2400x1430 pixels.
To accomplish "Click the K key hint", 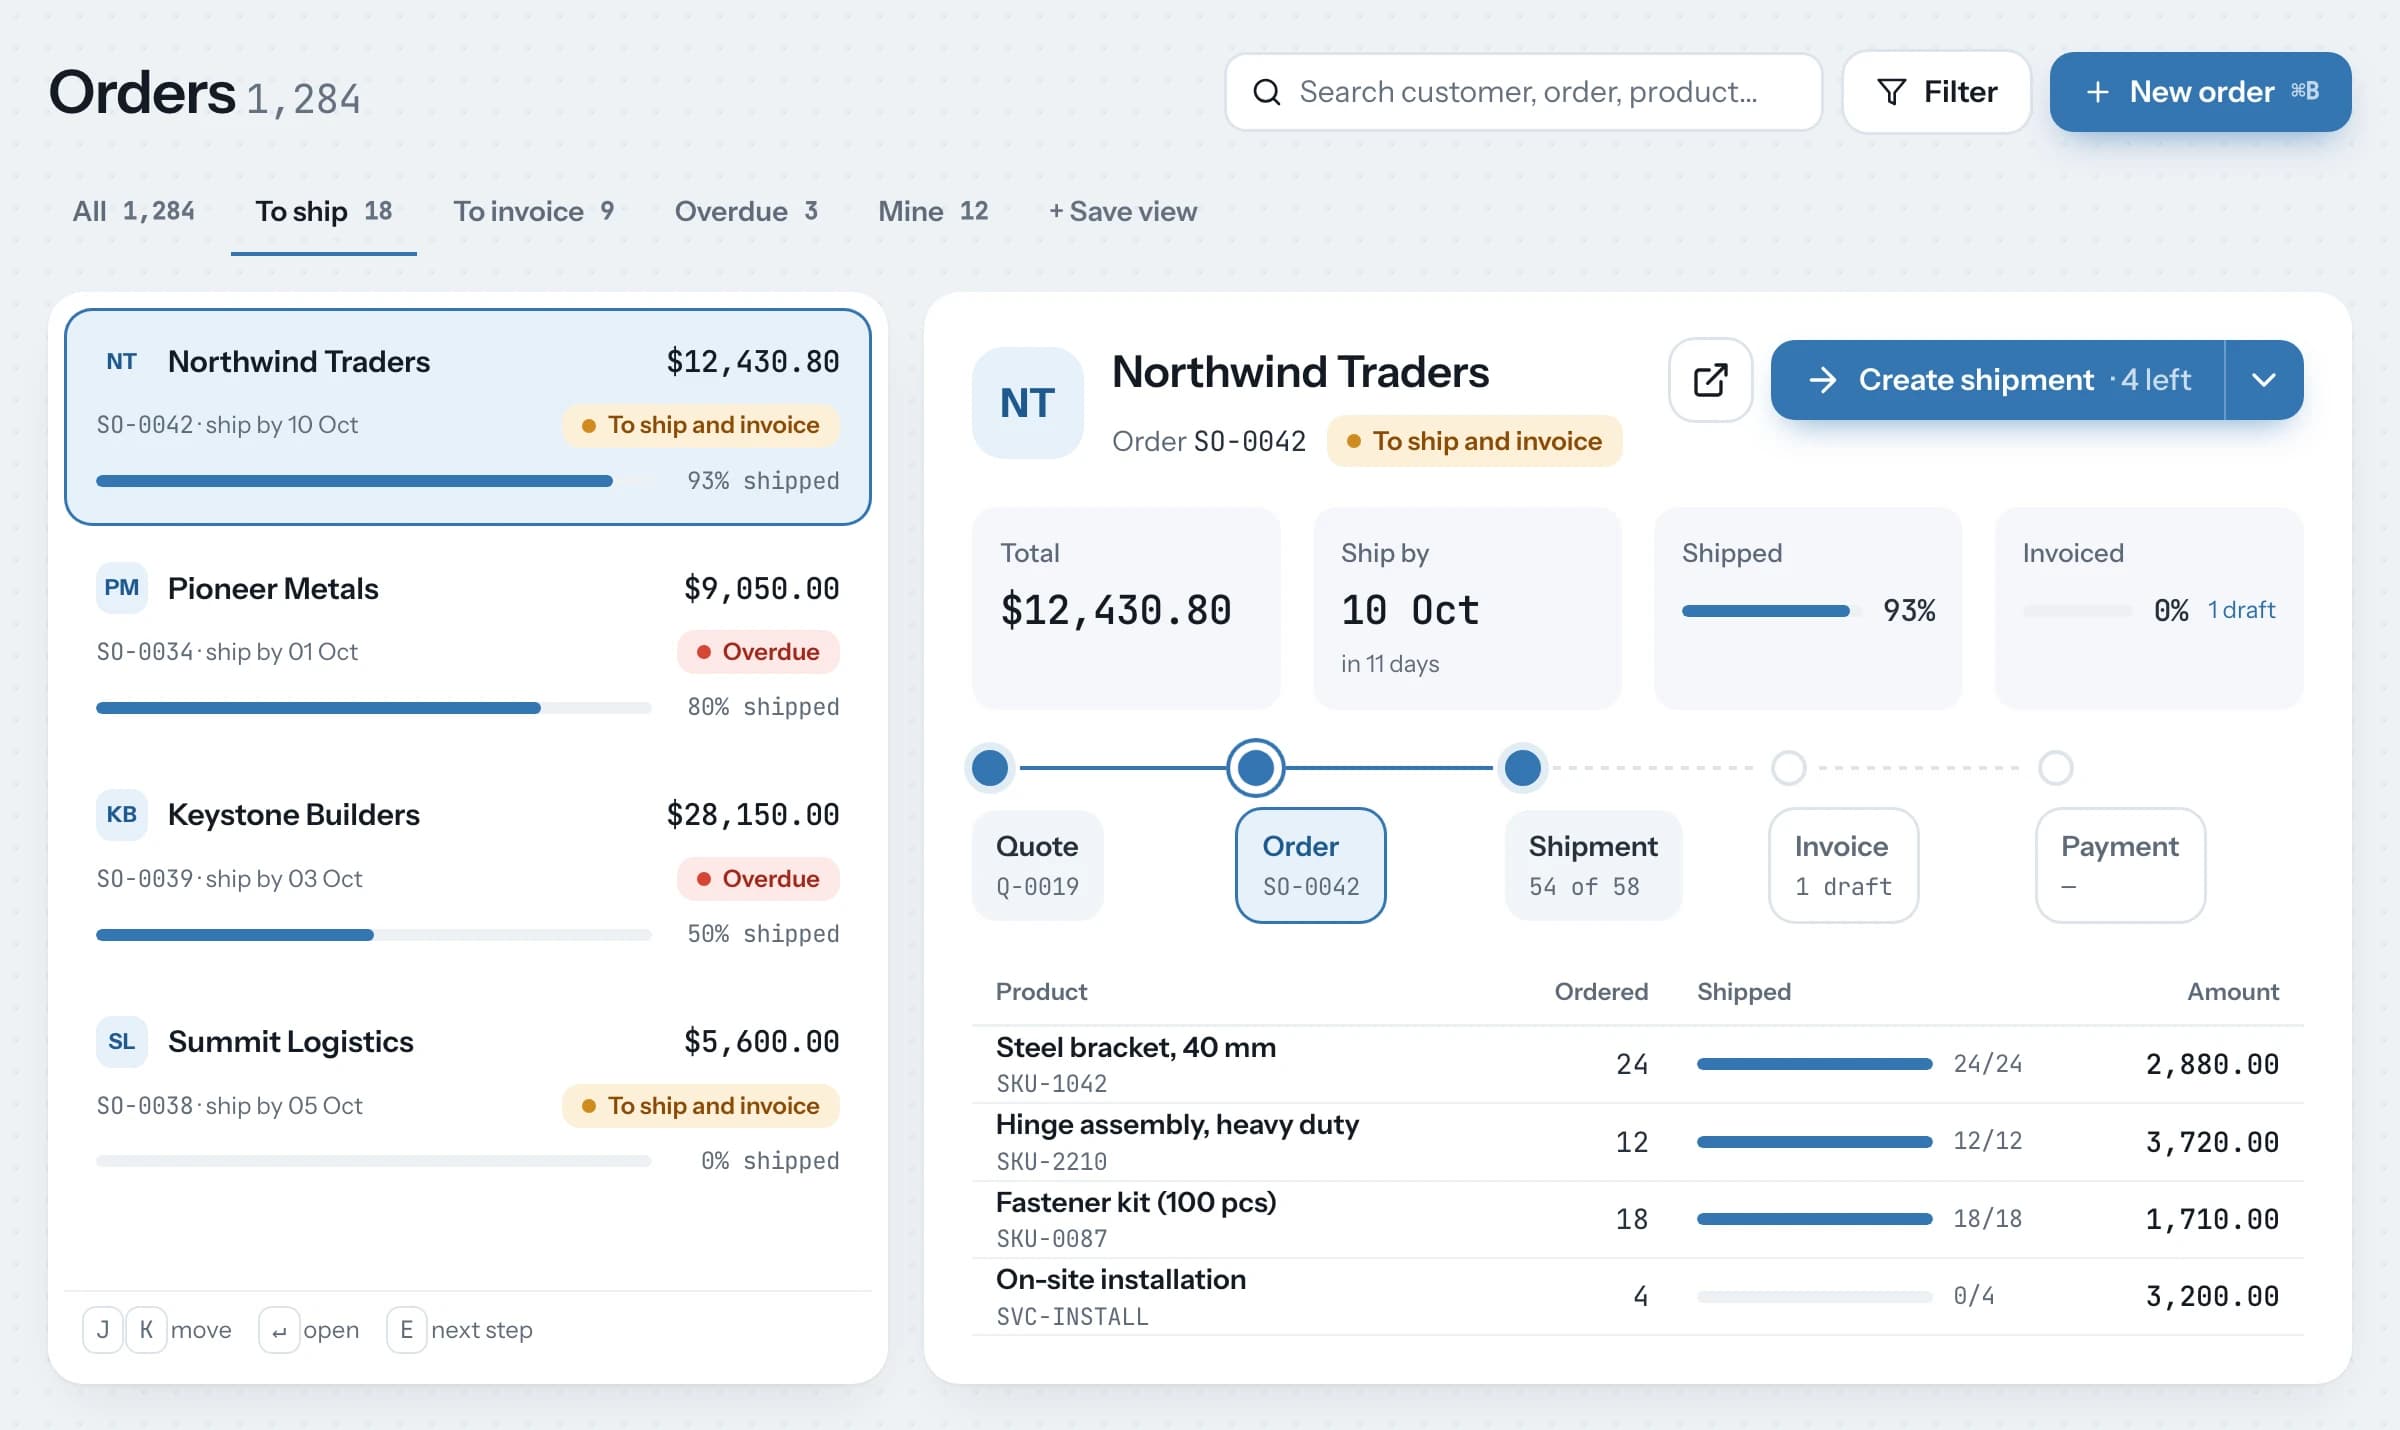I will pos(146,1330).
